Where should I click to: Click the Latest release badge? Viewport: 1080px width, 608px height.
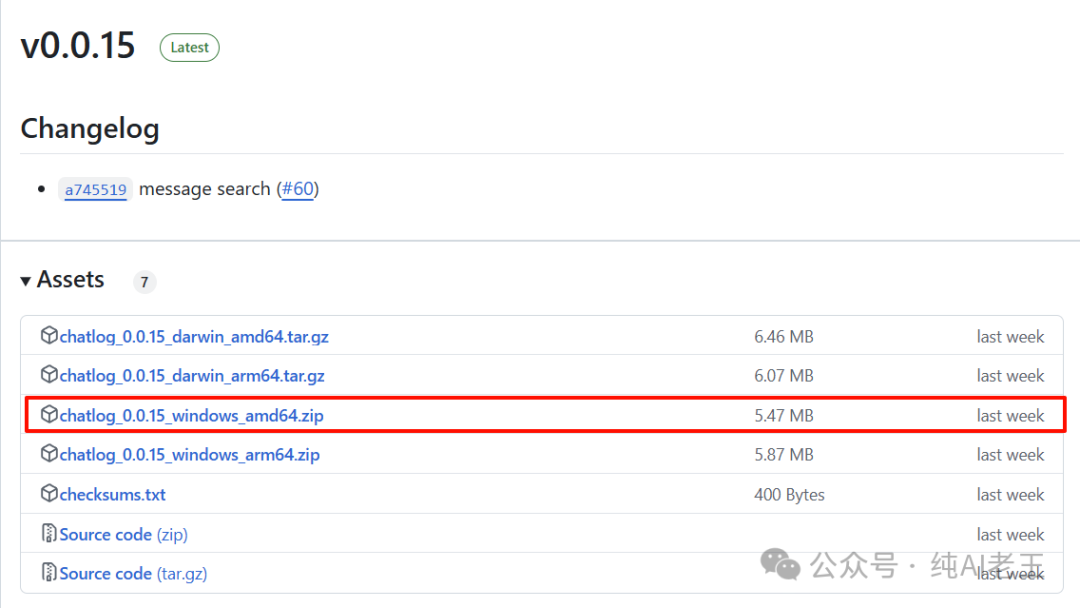click(189, 48)
